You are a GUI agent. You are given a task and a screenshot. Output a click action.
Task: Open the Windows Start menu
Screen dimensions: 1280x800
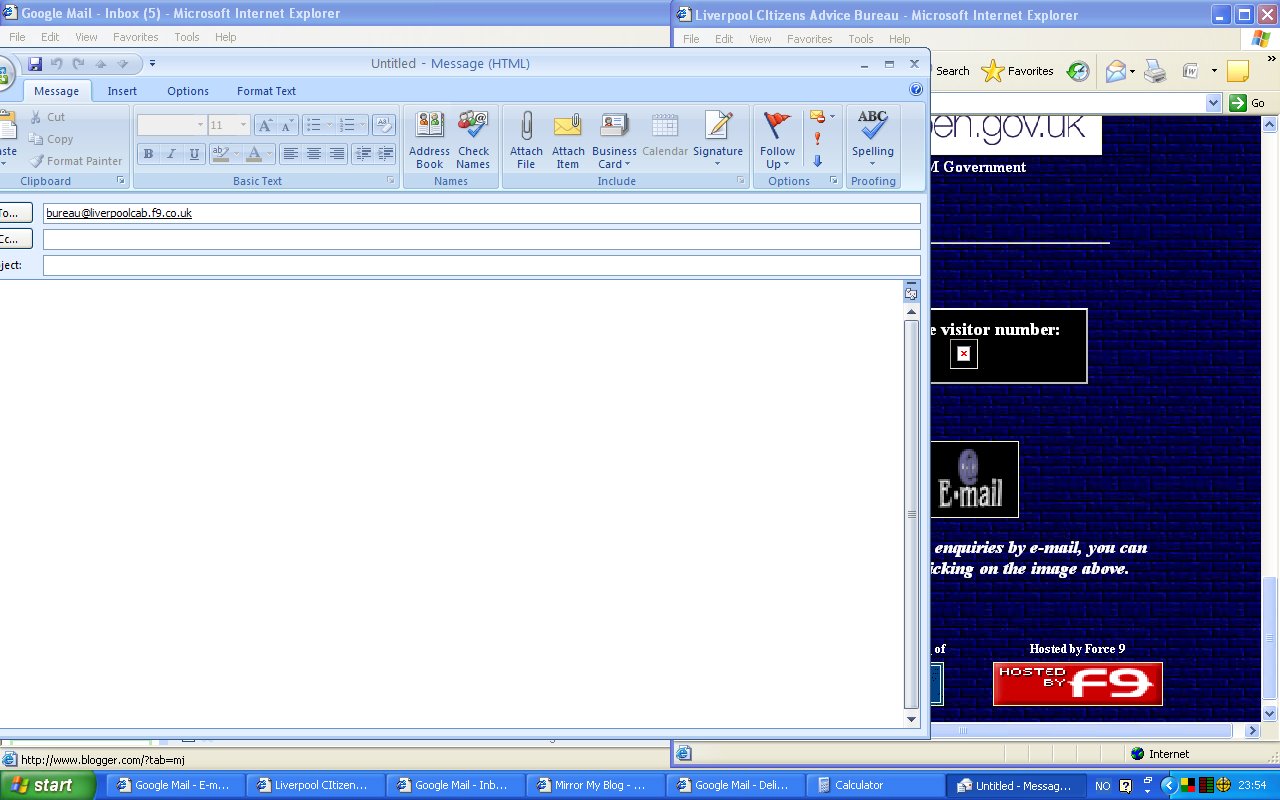tap(48, 785)
